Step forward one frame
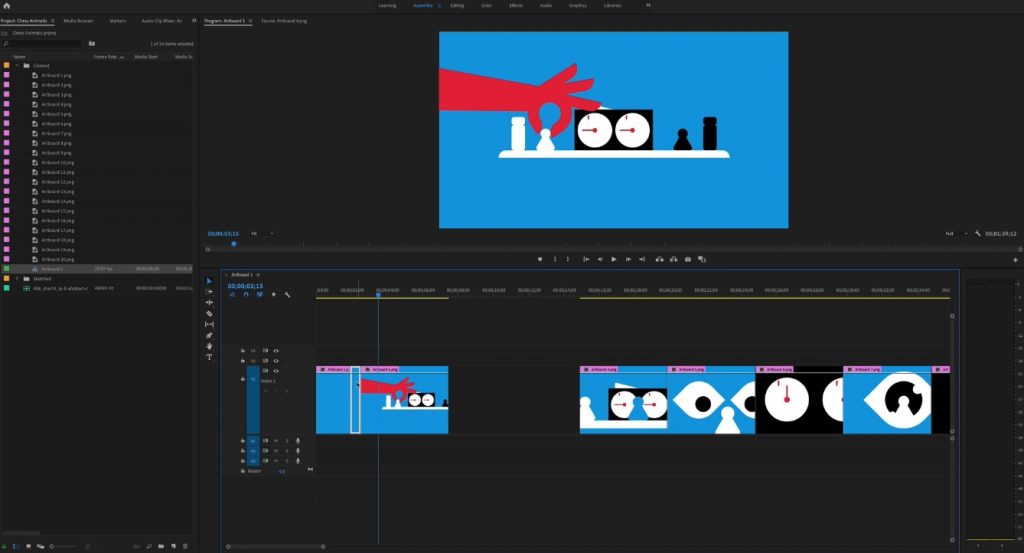This screenshot has width=1024, height=553. tap(628, 259)
